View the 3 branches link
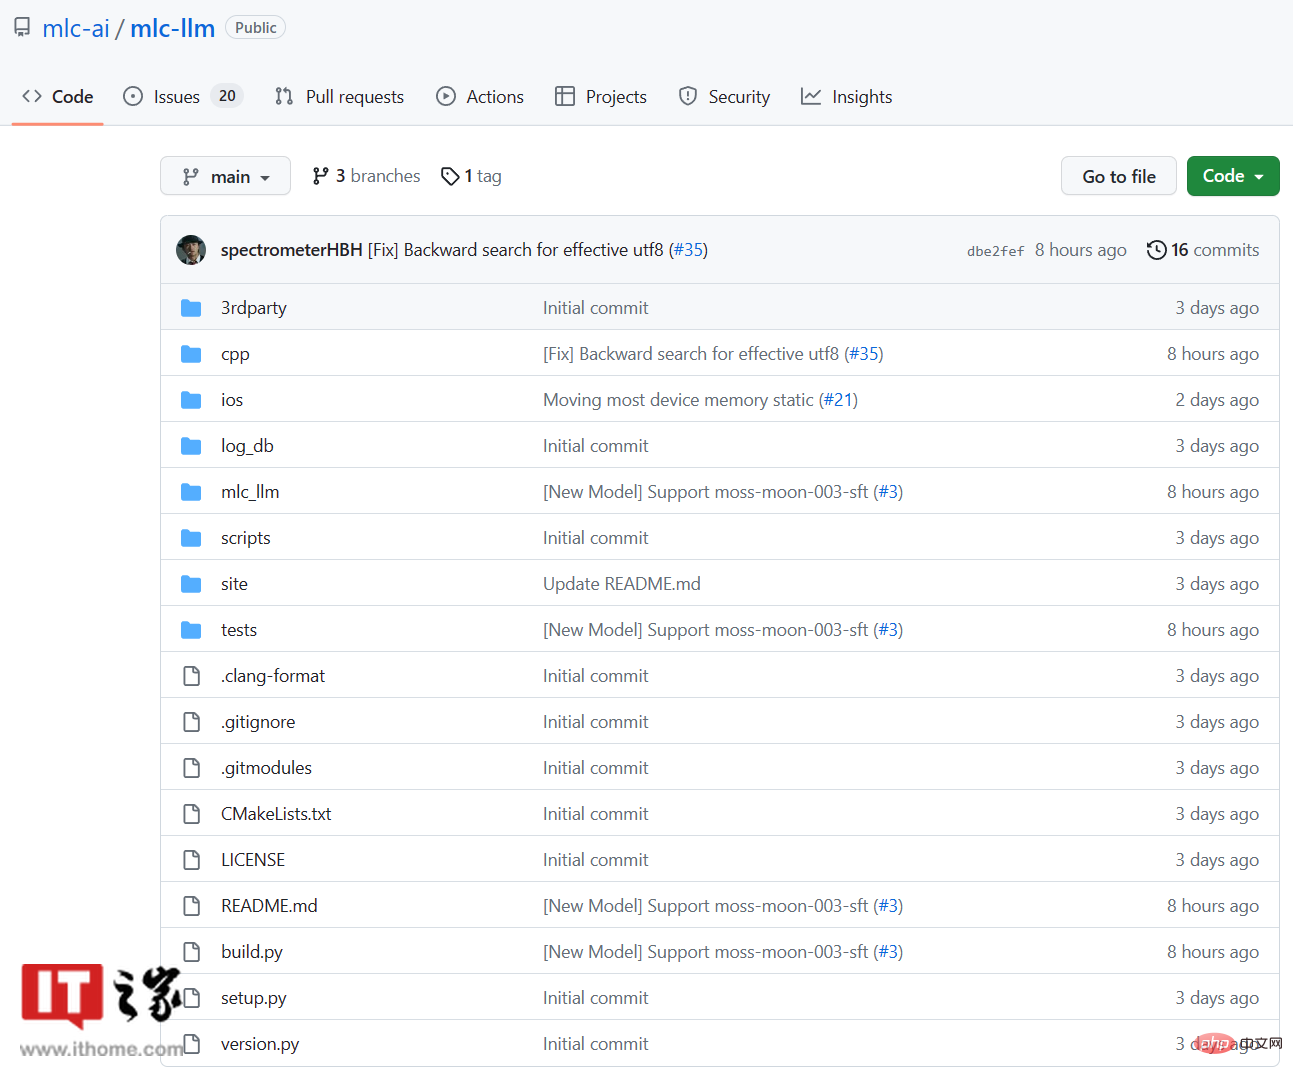The width and height of the screenshot is (1293, 1076). (366, 176)
